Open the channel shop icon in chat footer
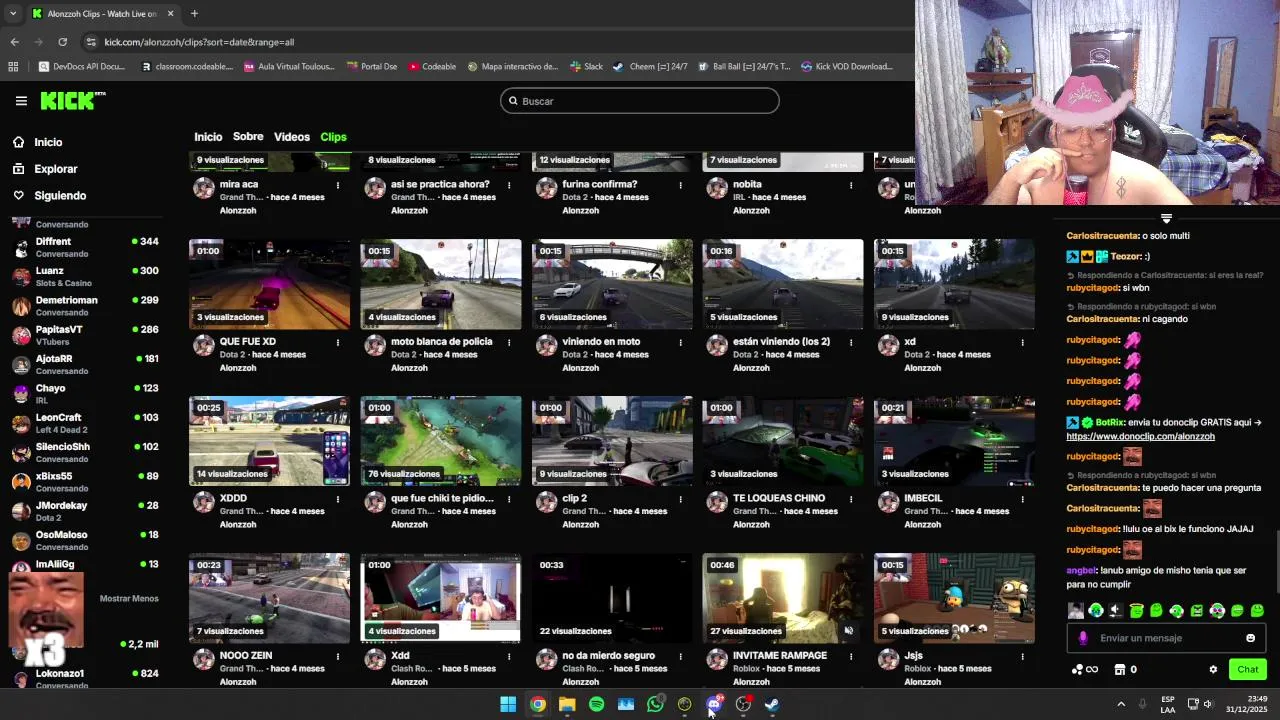1280x720 pixels. point(1120,669)
